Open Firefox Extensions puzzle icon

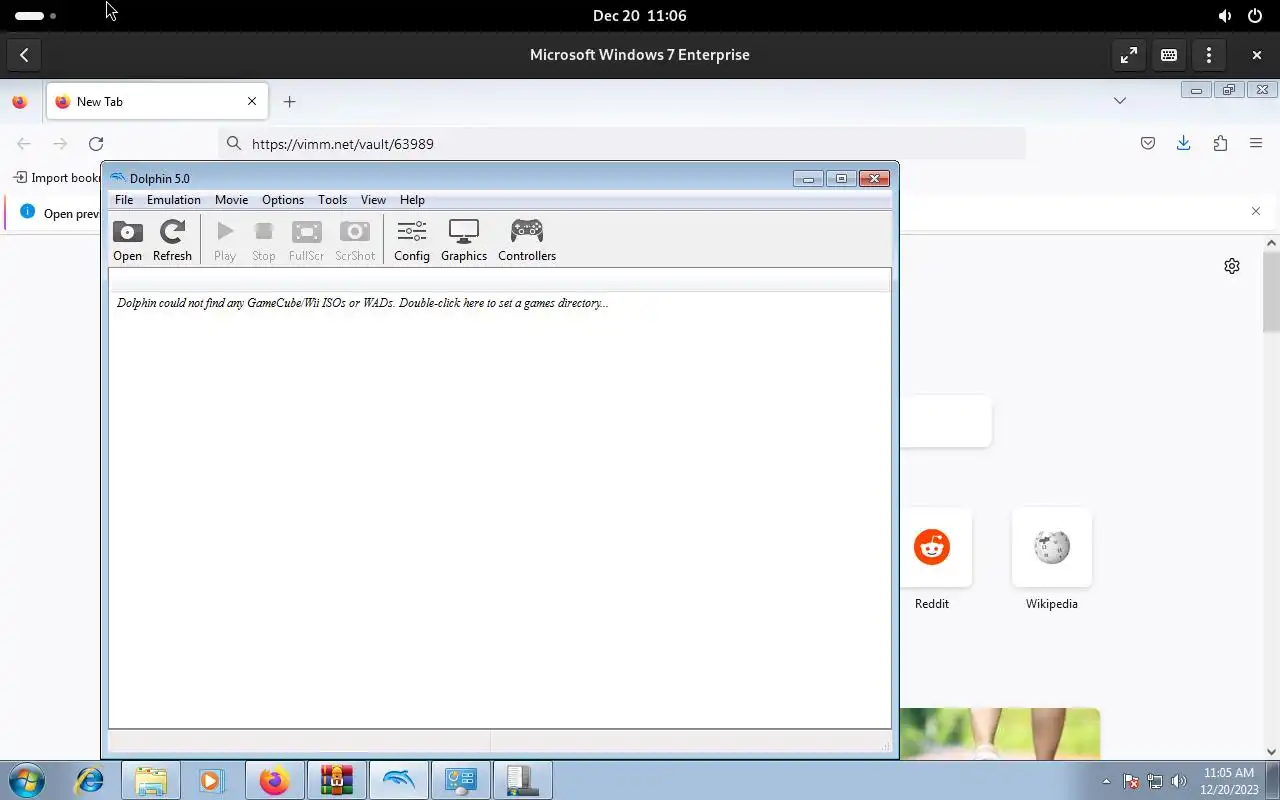tap(1220, 144)
